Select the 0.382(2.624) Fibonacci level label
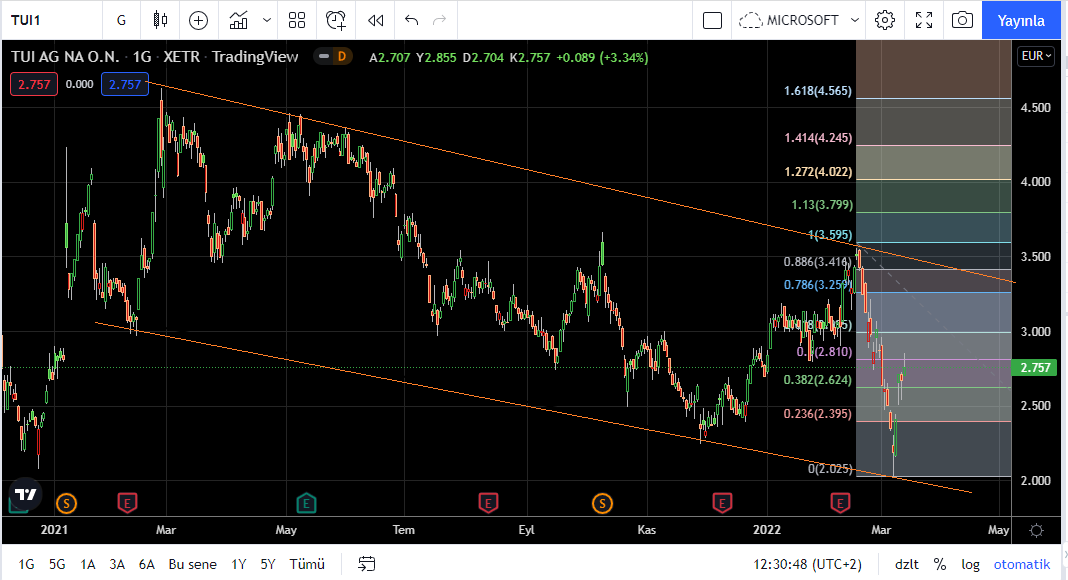Image resolution: width=1068 pixels, height=580 pixels. tap(817, 379)
